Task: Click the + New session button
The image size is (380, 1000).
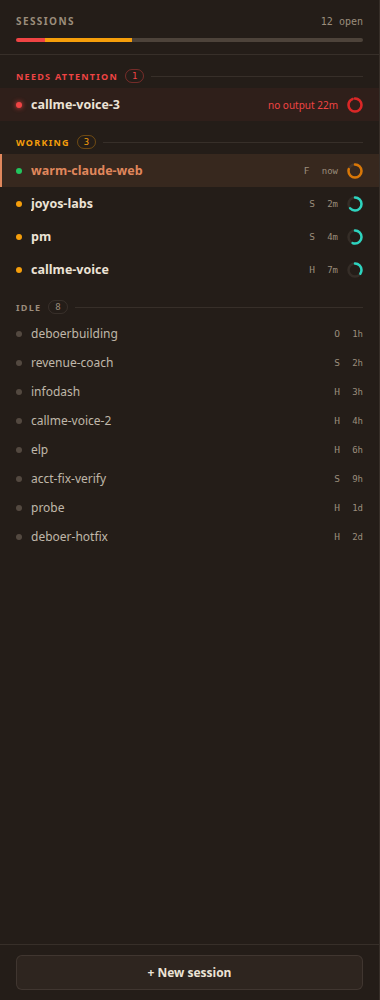Action: [189, 973]
